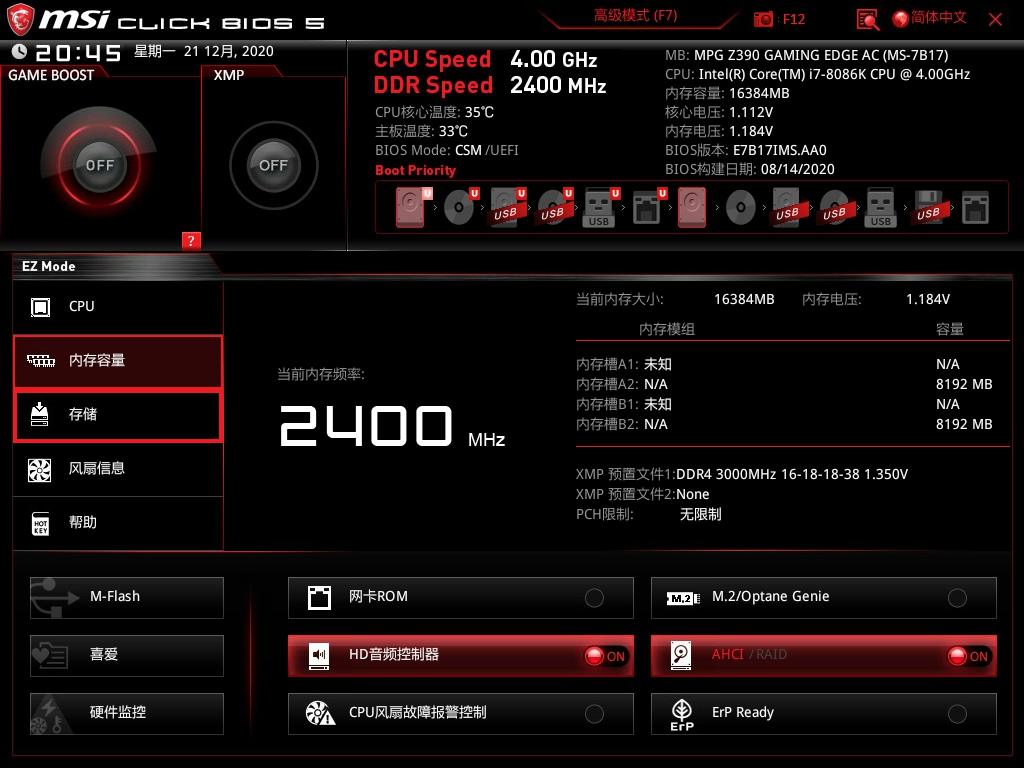The image size is (1024, 768).
Task: Open the 简体中文 language selector
Action: click(938, 18)
